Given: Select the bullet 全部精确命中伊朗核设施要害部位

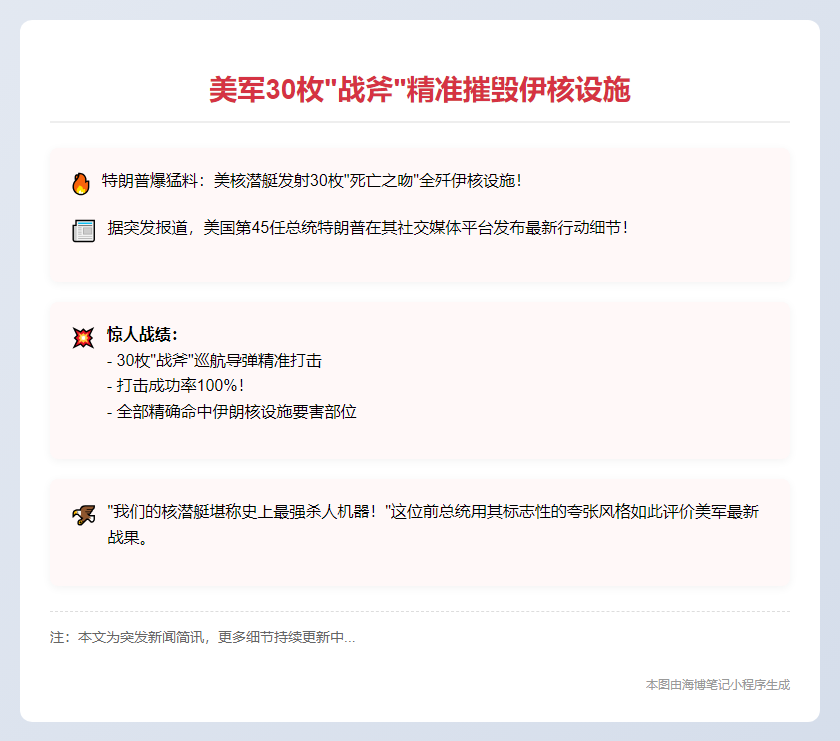Looking at the screenshot, I should click(x=231, y=412).
